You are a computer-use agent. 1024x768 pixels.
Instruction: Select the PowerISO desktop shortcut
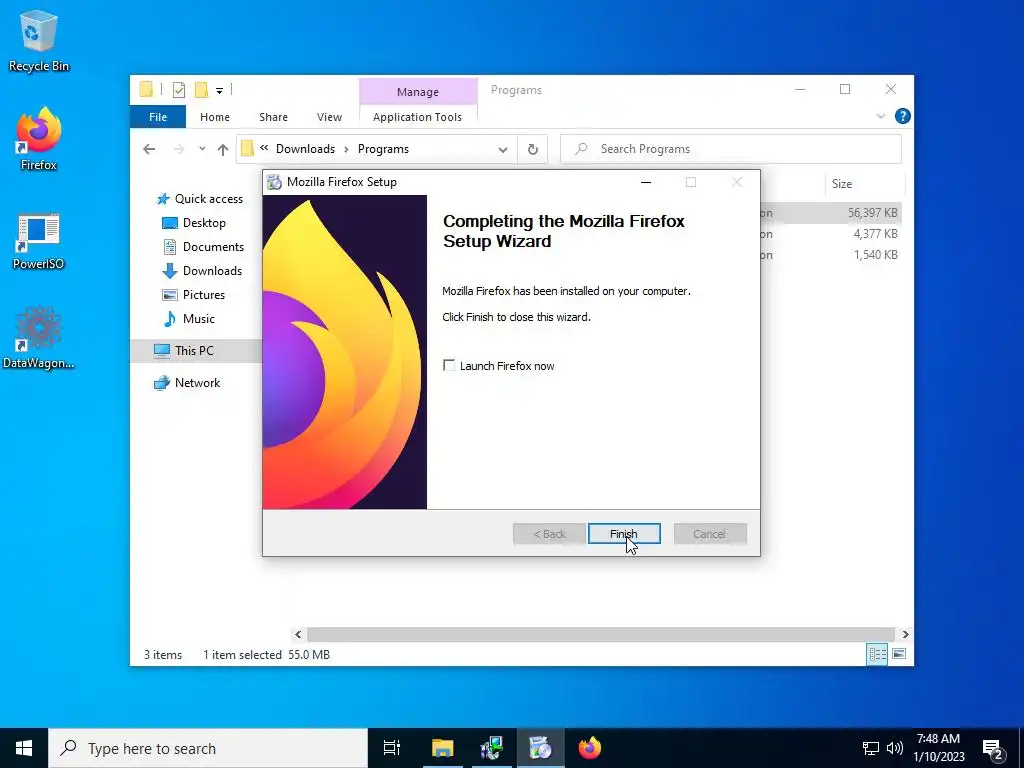point(39,241)
